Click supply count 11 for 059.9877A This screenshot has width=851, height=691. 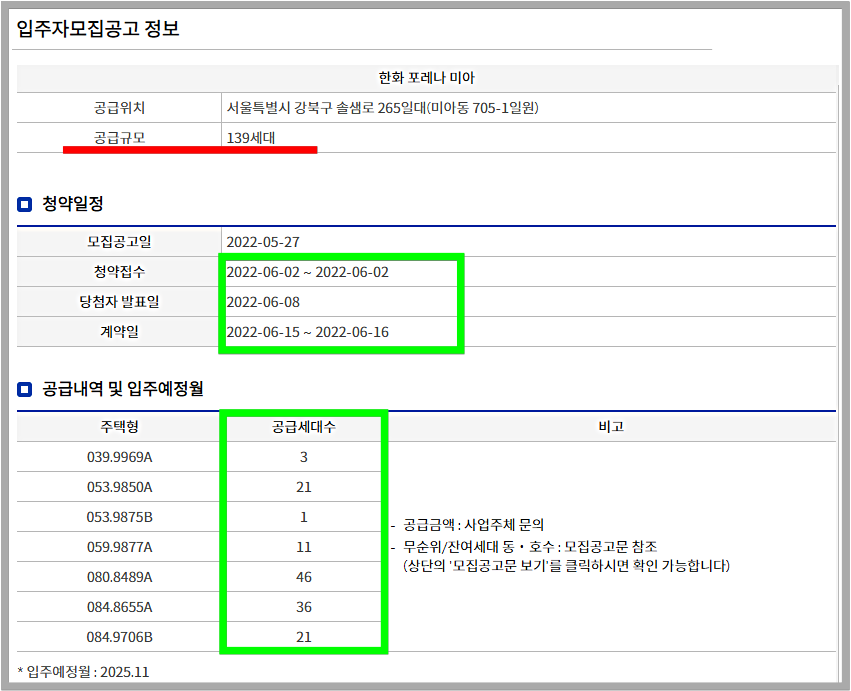coord(303,547)
